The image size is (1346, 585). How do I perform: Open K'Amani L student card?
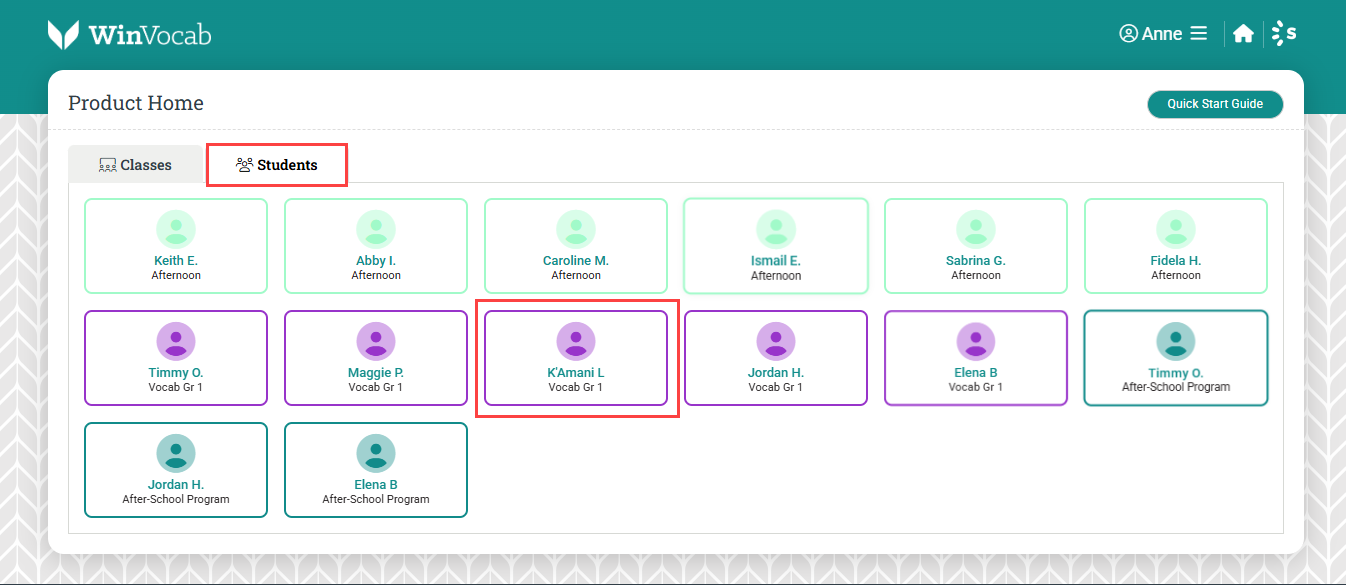coord(576,358)
